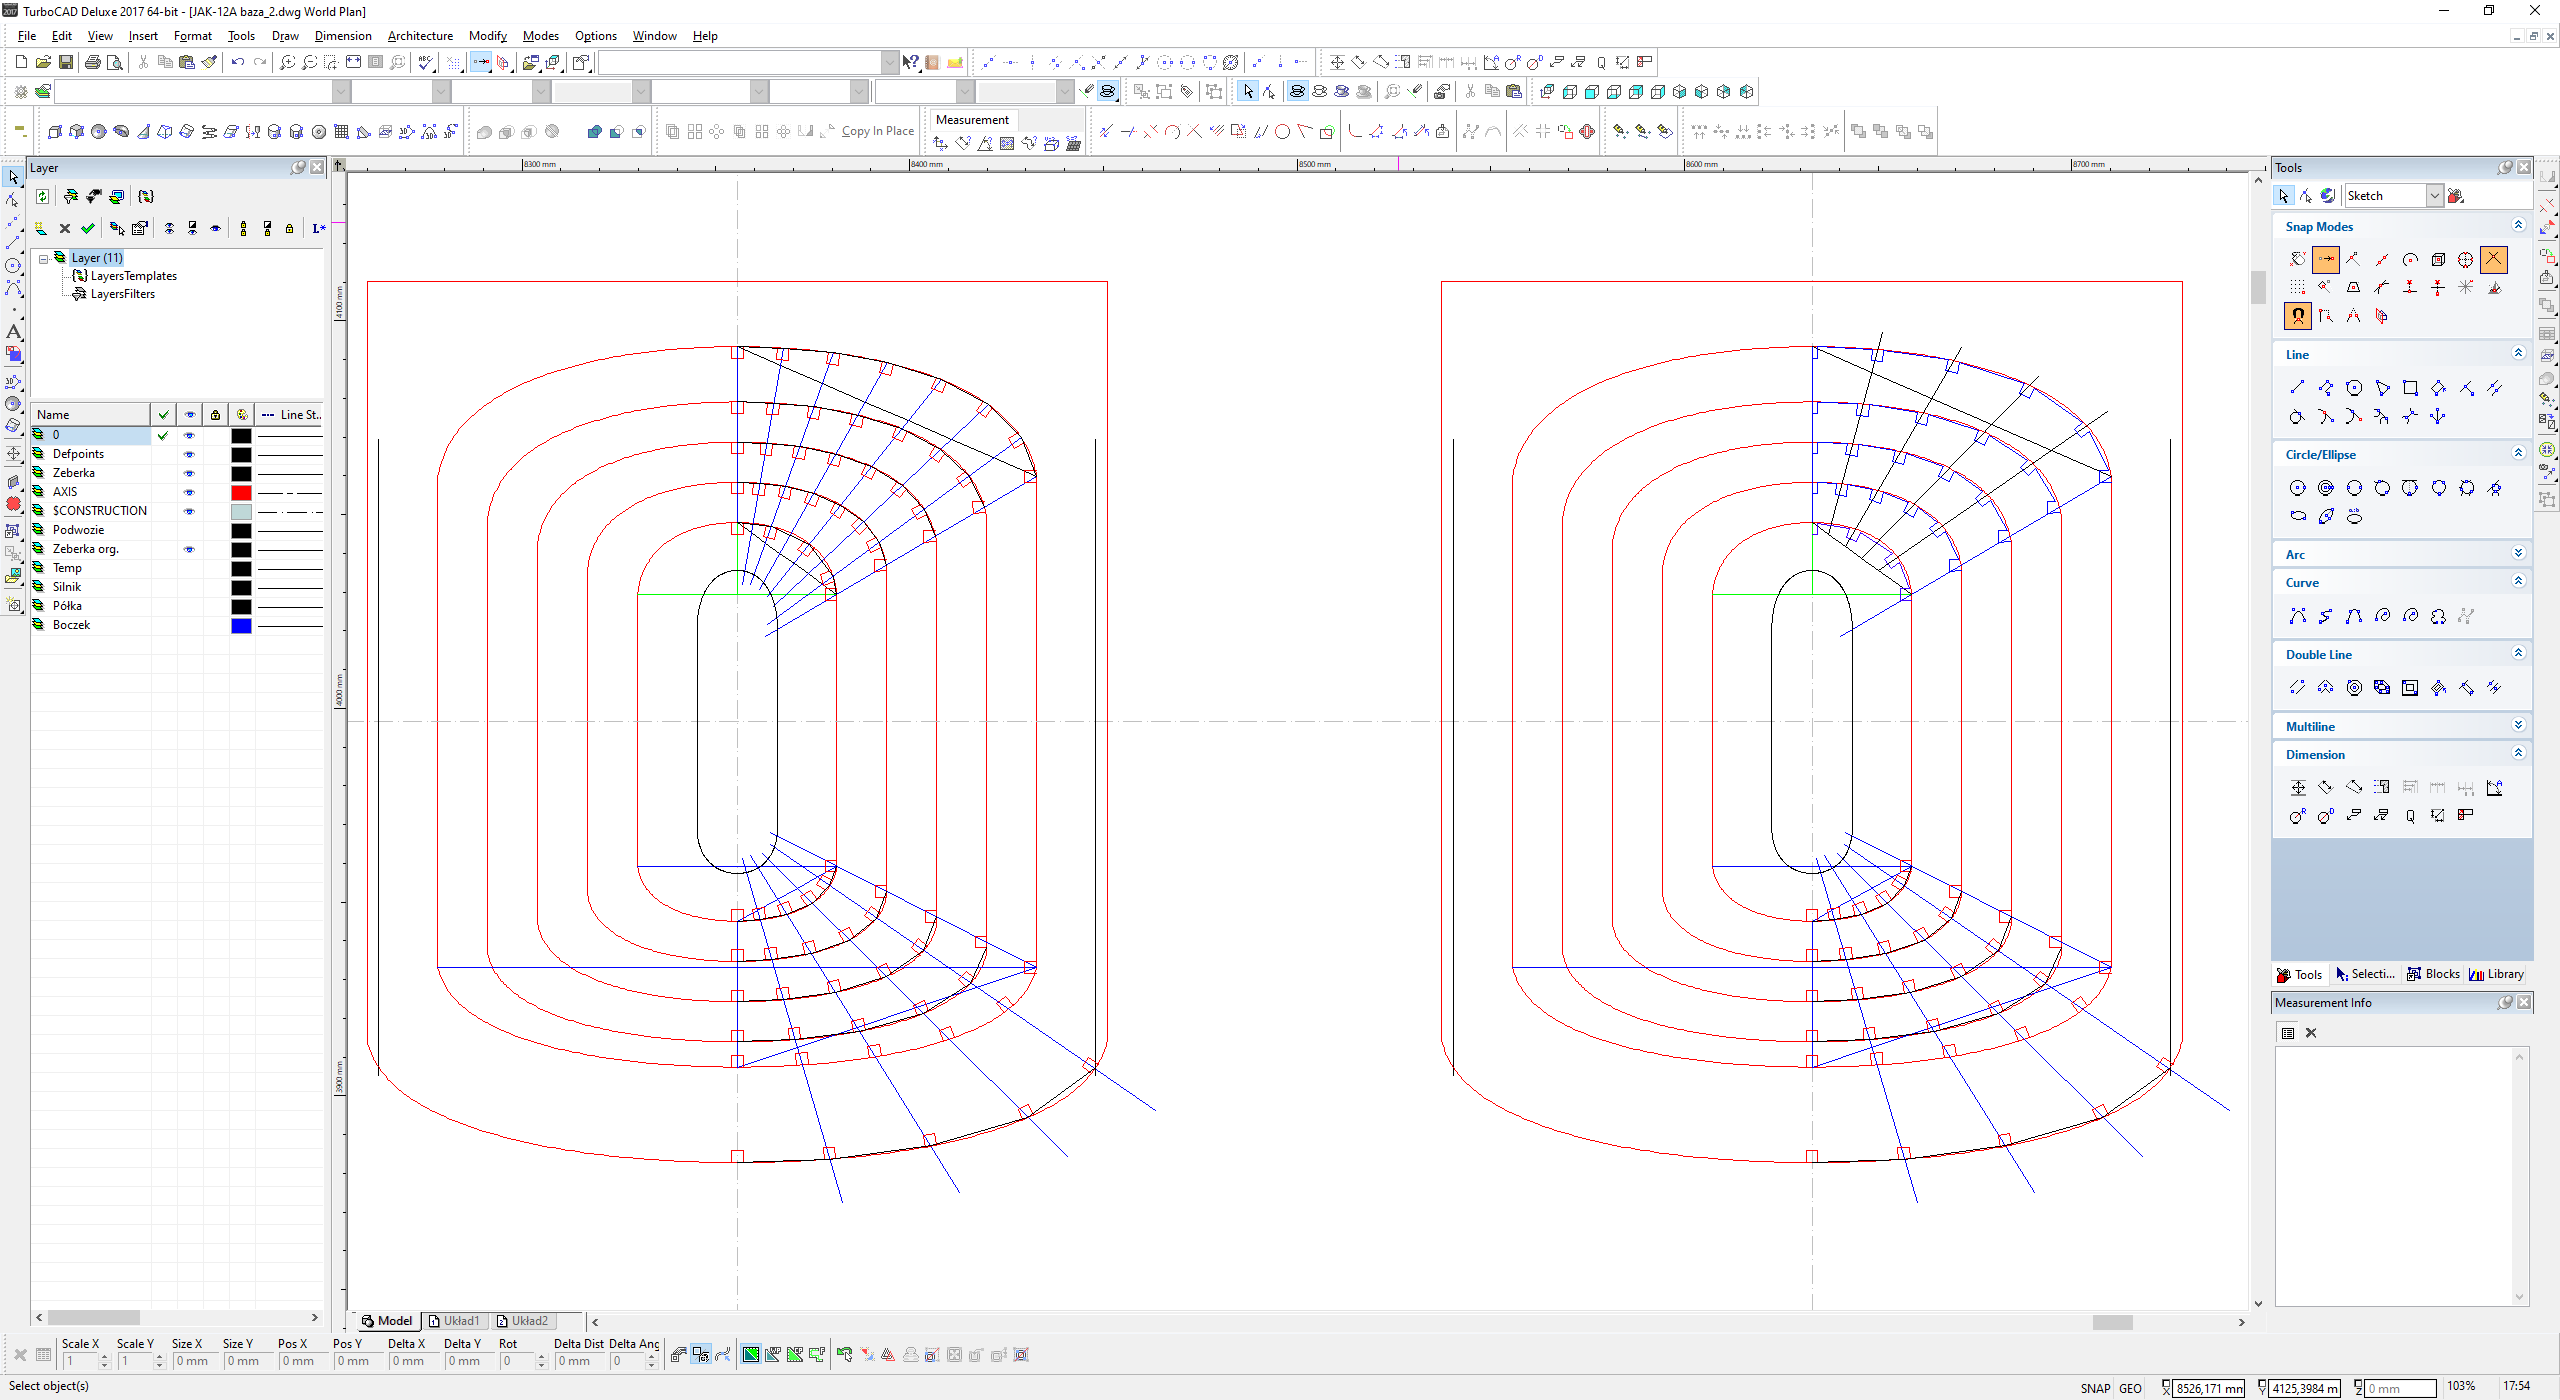Click the Undo arrow icon

[237, 62]
